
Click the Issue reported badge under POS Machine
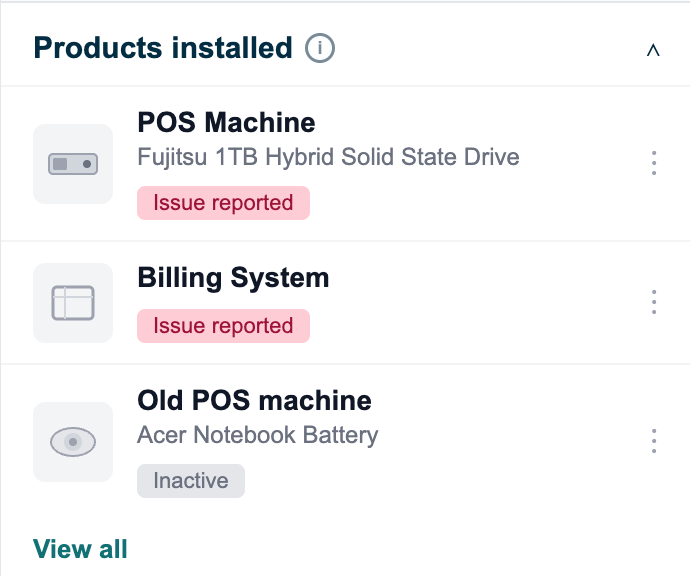pos(224,203)
